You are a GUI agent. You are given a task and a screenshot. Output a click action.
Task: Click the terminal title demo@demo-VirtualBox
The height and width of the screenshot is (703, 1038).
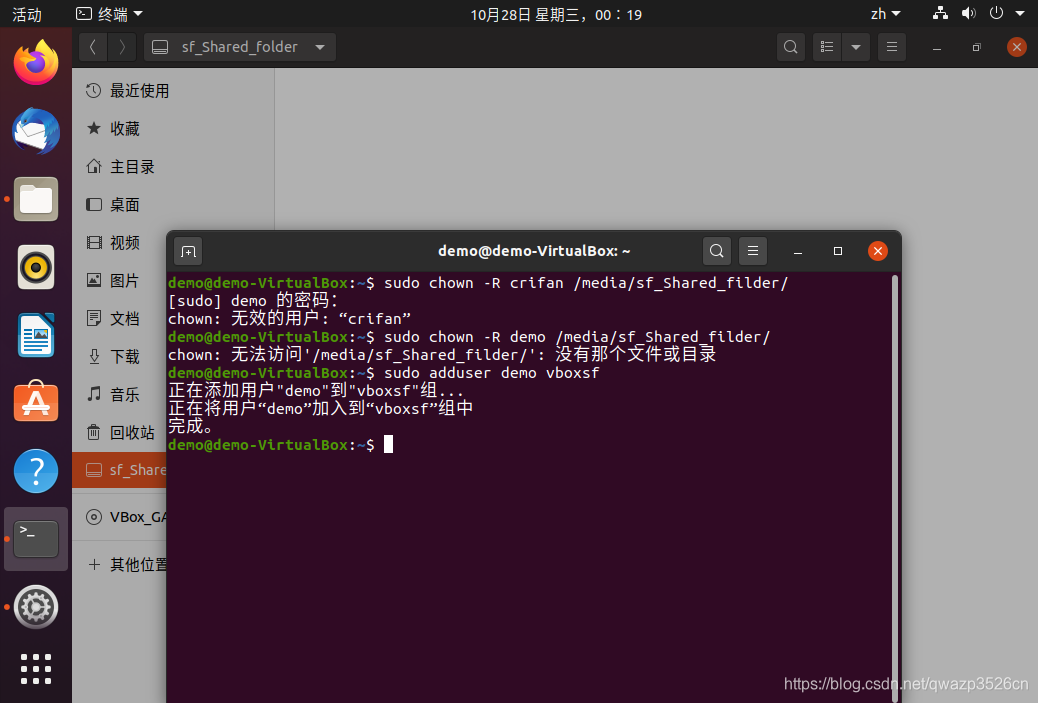coord(534,251)
